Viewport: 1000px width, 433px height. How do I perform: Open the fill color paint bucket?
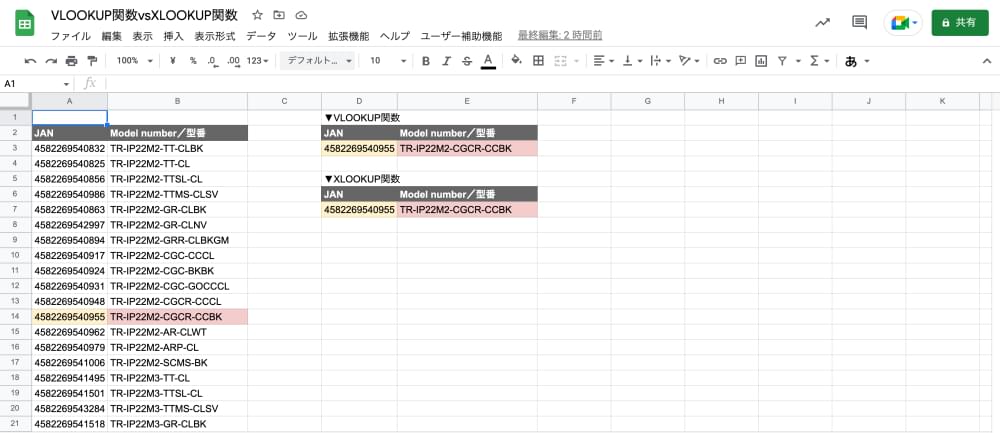click(516, 61)
